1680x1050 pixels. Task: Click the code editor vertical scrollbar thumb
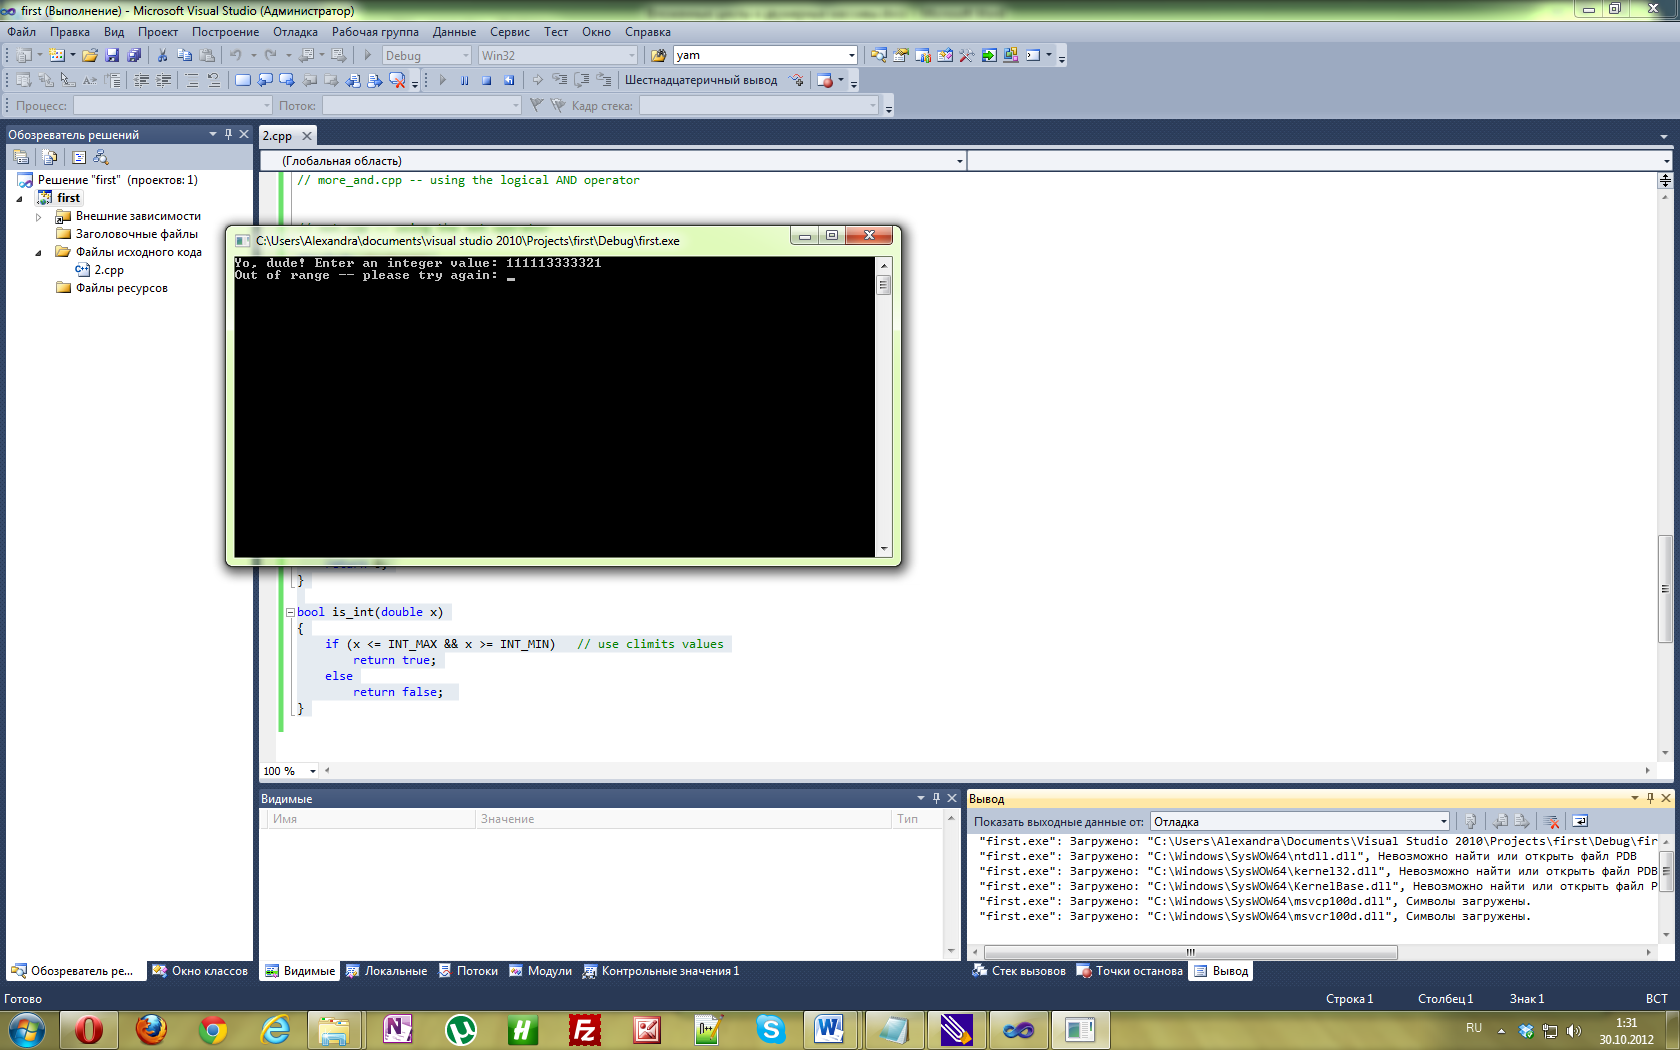point(1665,589)
